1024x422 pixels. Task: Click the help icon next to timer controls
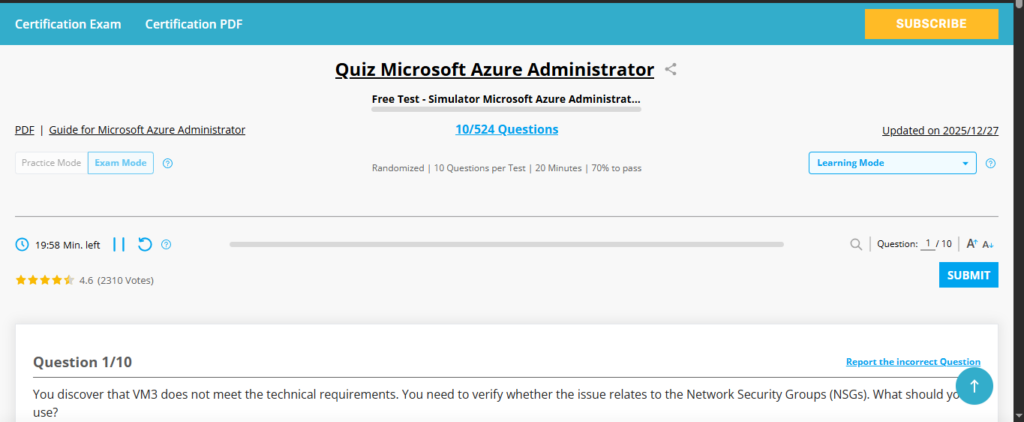pos(166,244)
